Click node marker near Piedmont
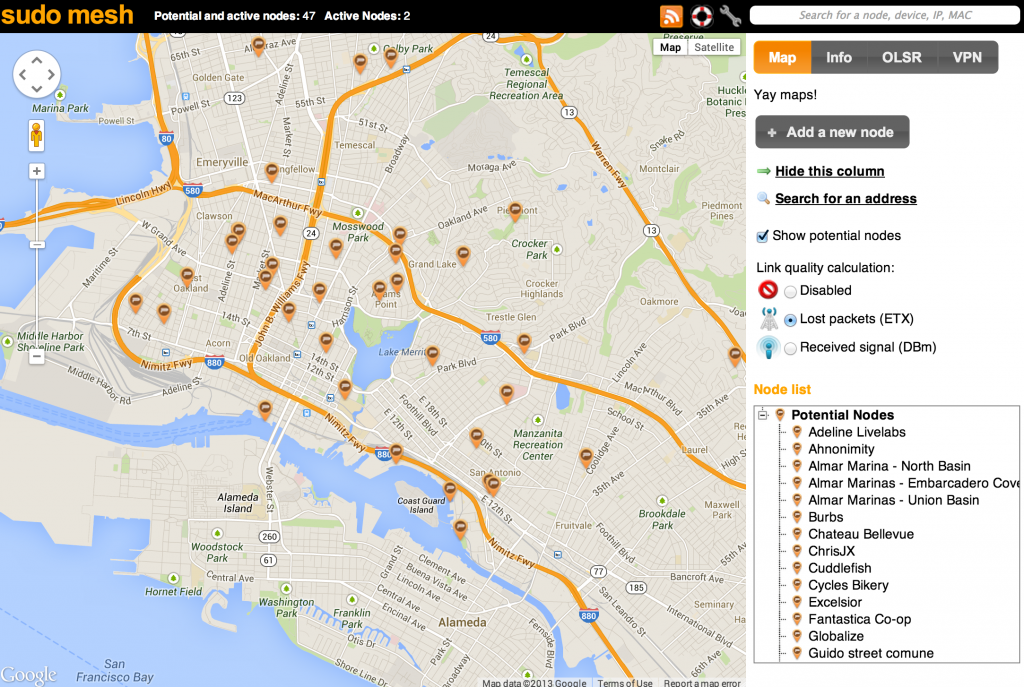Viewport: 1024px width, 687px height. point(515,211)
